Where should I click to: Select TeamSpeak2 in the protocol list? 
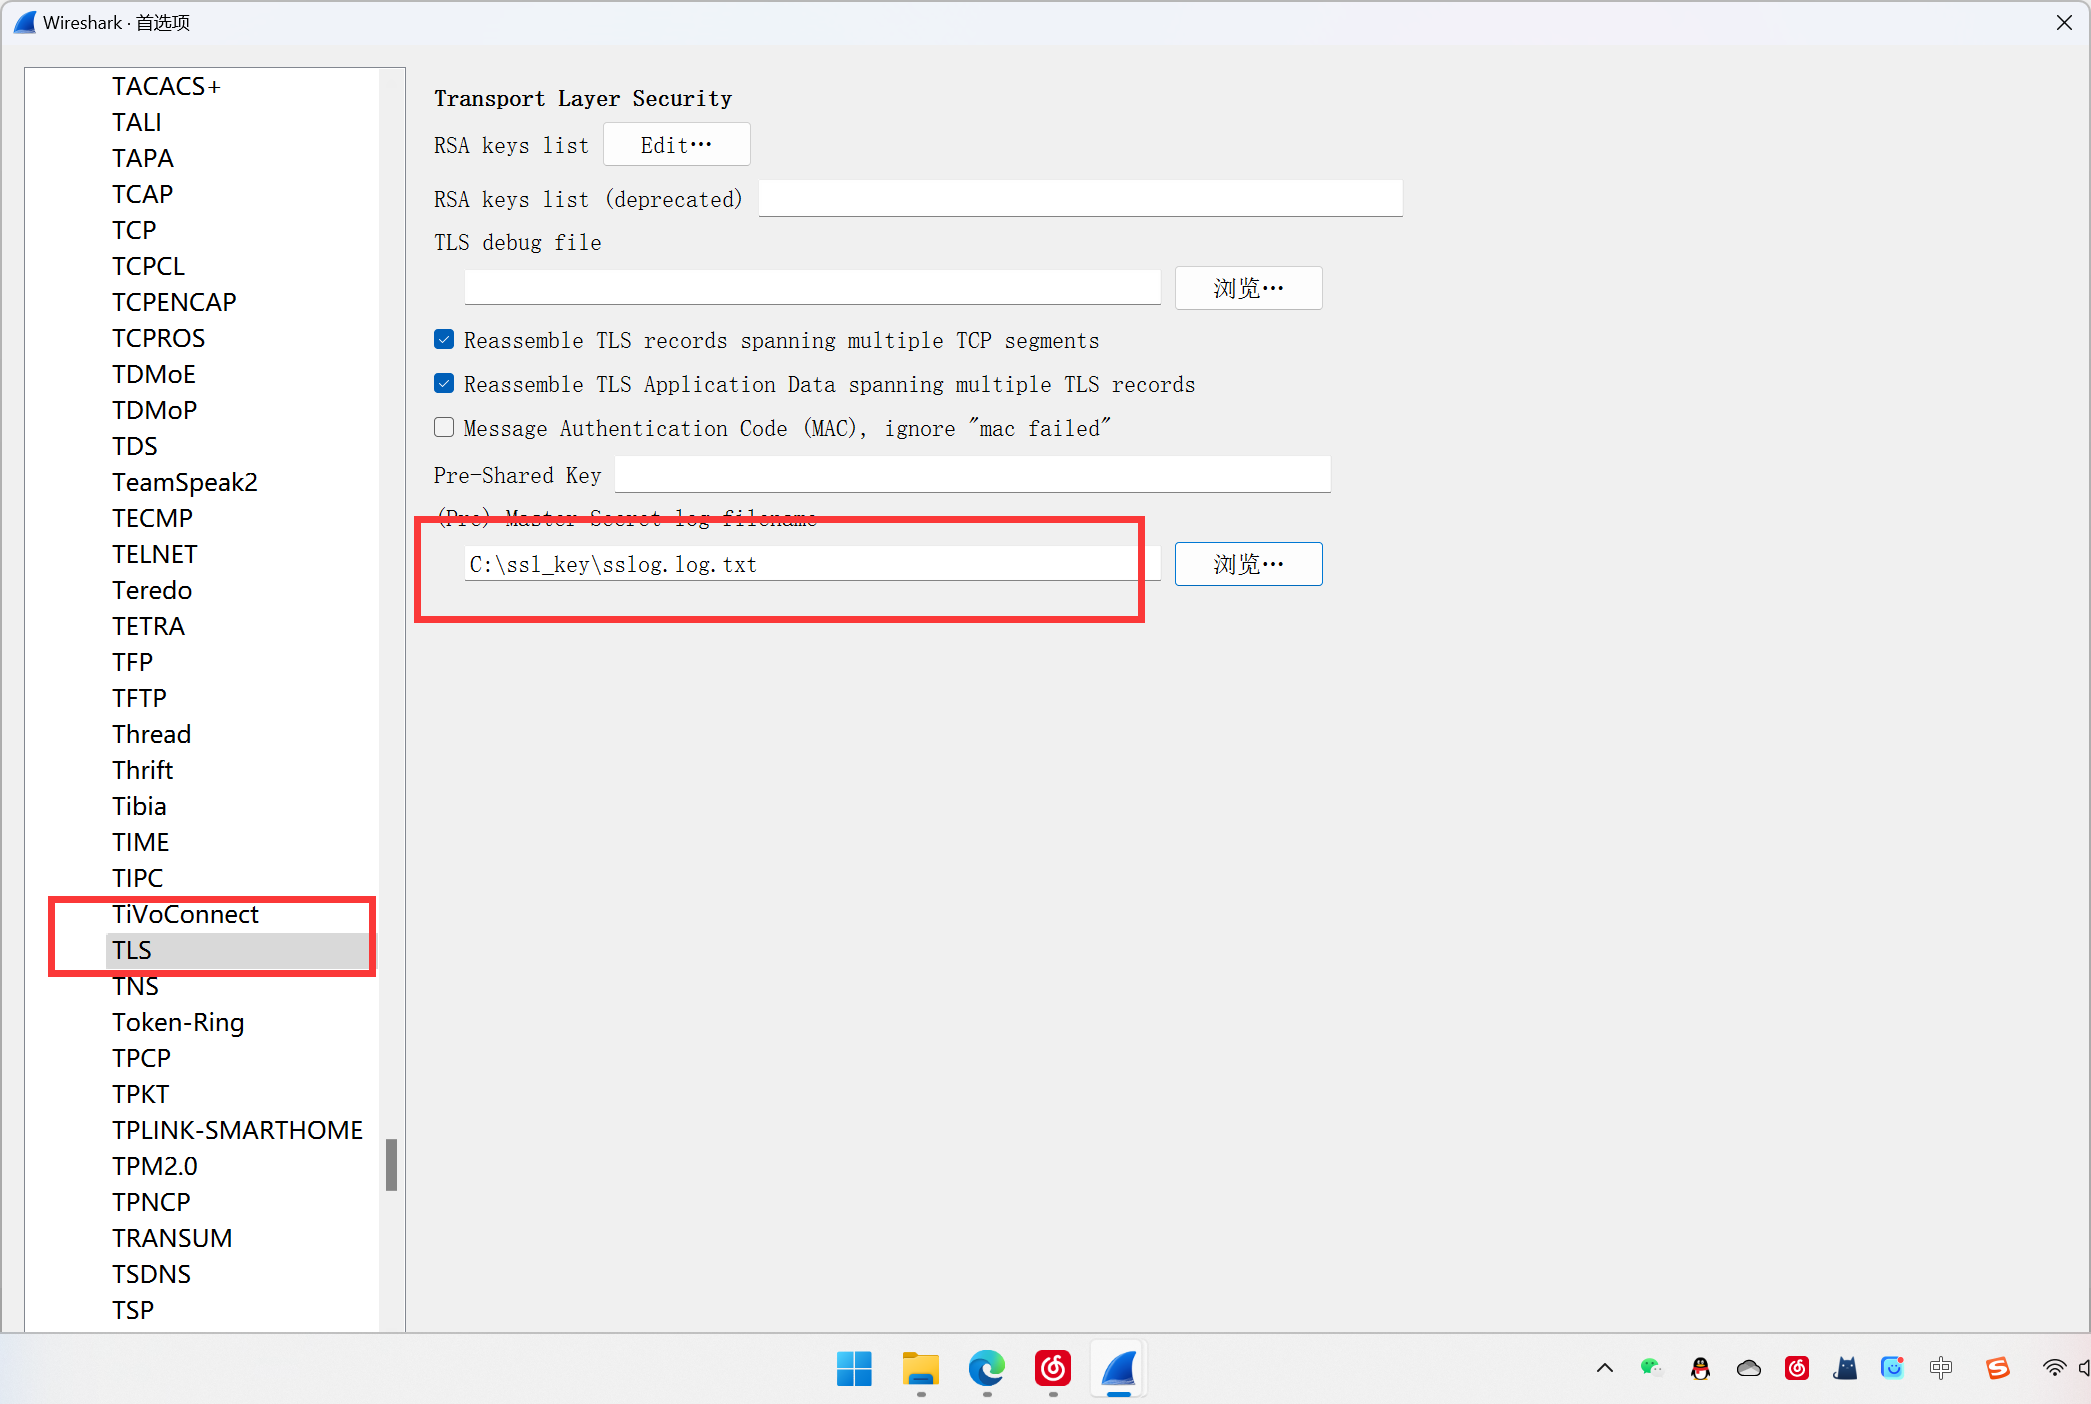tap(184, 481)
